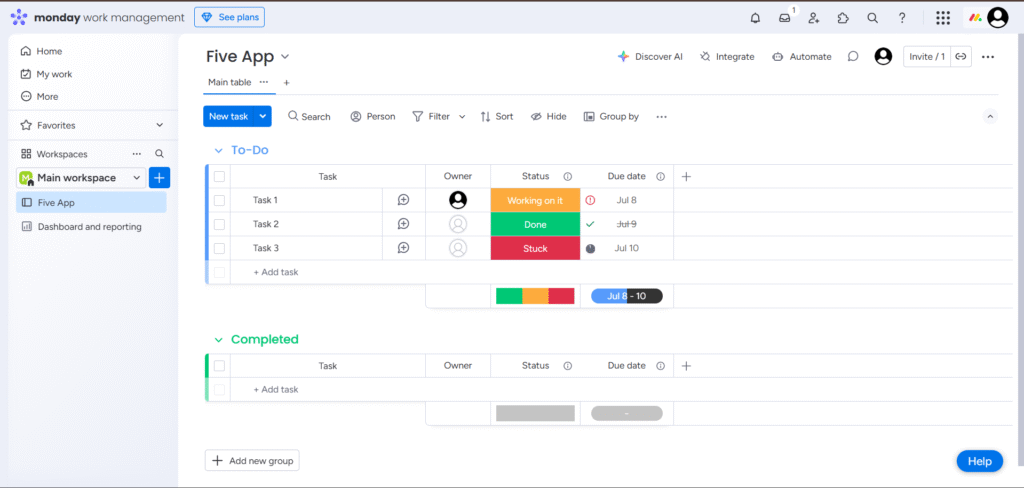Click To-Do status summary color bar
Image resolution: width=1024 pixels, height=488 pixels.
(x=535, y=296)
